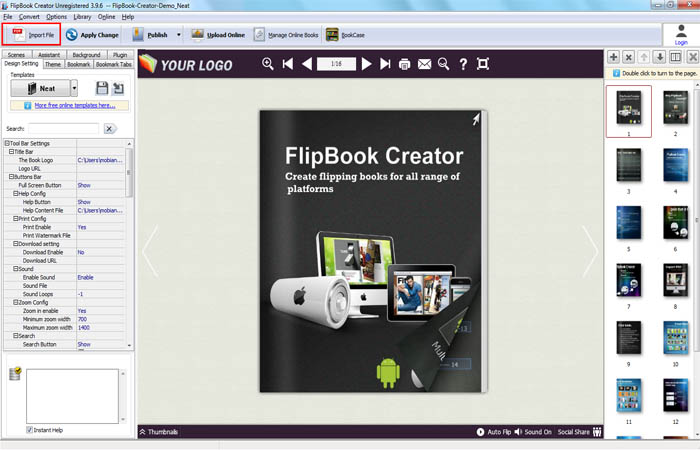Open the Library menu
The width and height of the screenshot is (700, 450).
tap(82, 17)
